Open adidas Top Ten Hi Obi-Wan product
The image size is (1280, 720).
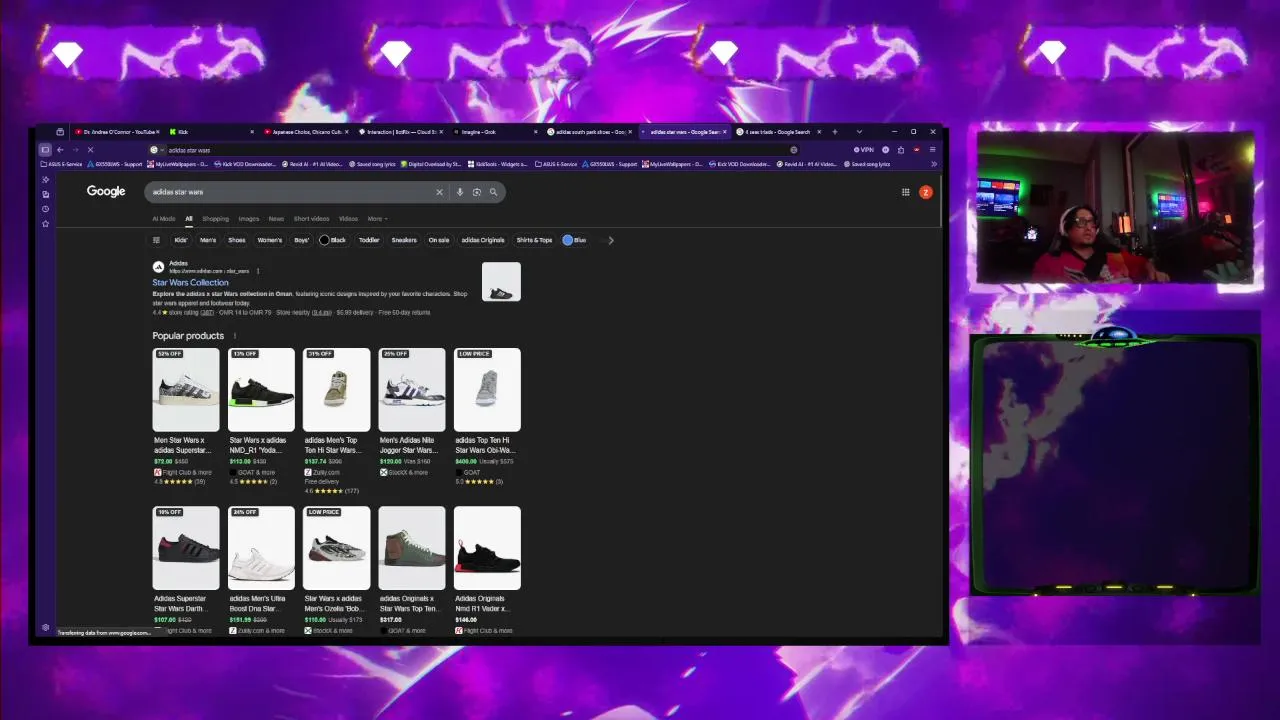click(x=487, y=415)
